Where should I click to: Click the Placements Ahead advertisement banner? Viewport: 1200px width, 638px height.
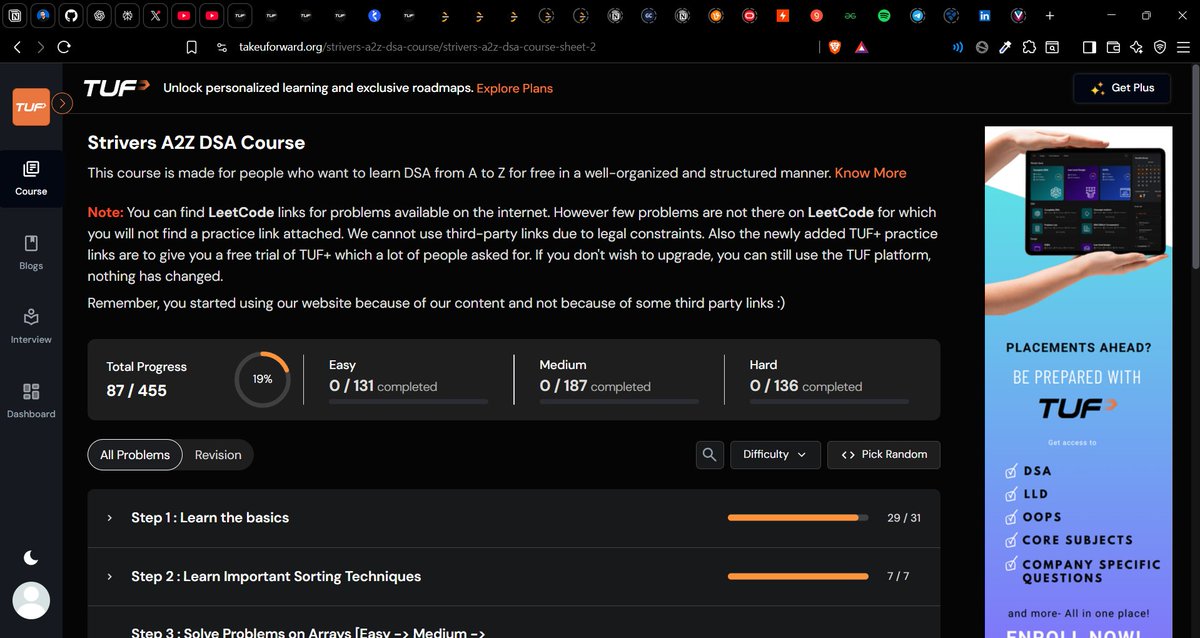pyautogui.click(x=1076, y=382)
